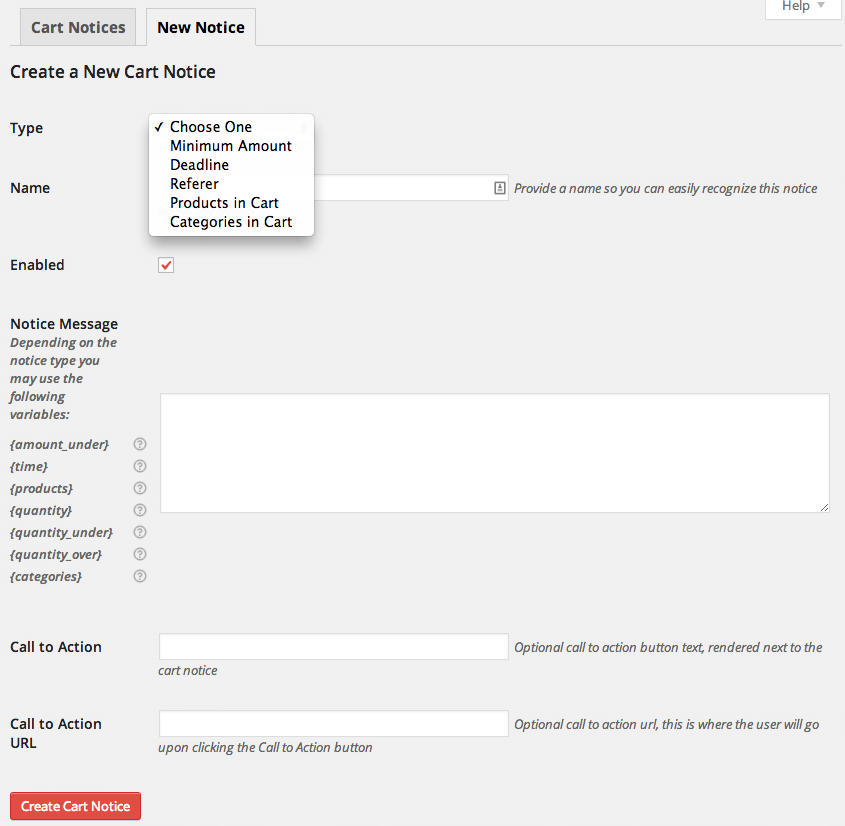Disable the Enabled checkbox
This screenshot has height=826, width=845.
(165, 264)
